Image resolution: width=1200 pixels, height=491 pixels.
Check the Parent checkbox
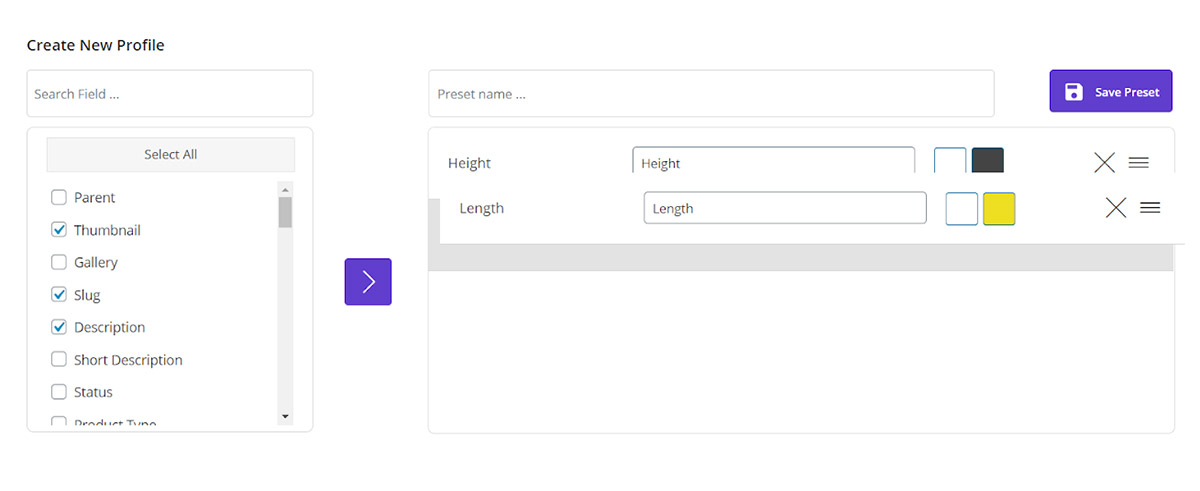click(59, 198)
